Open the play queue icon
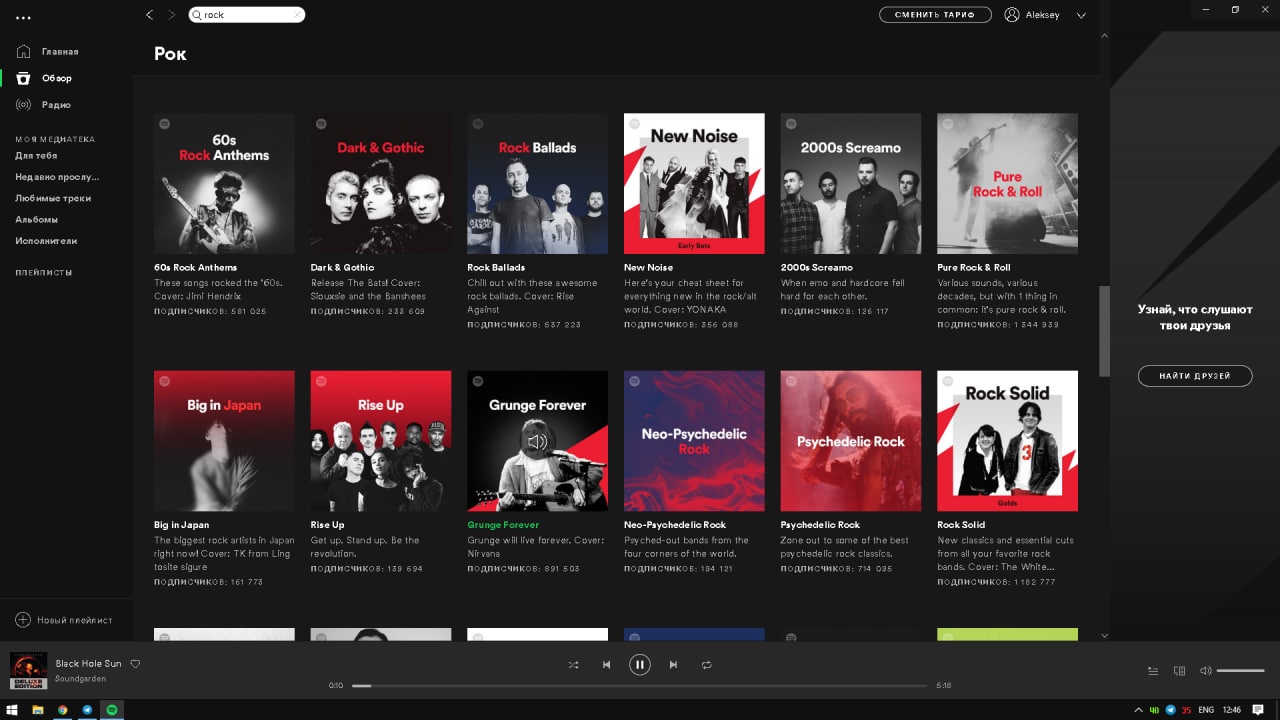The image size is (1280, 720). coord(1153,671)
